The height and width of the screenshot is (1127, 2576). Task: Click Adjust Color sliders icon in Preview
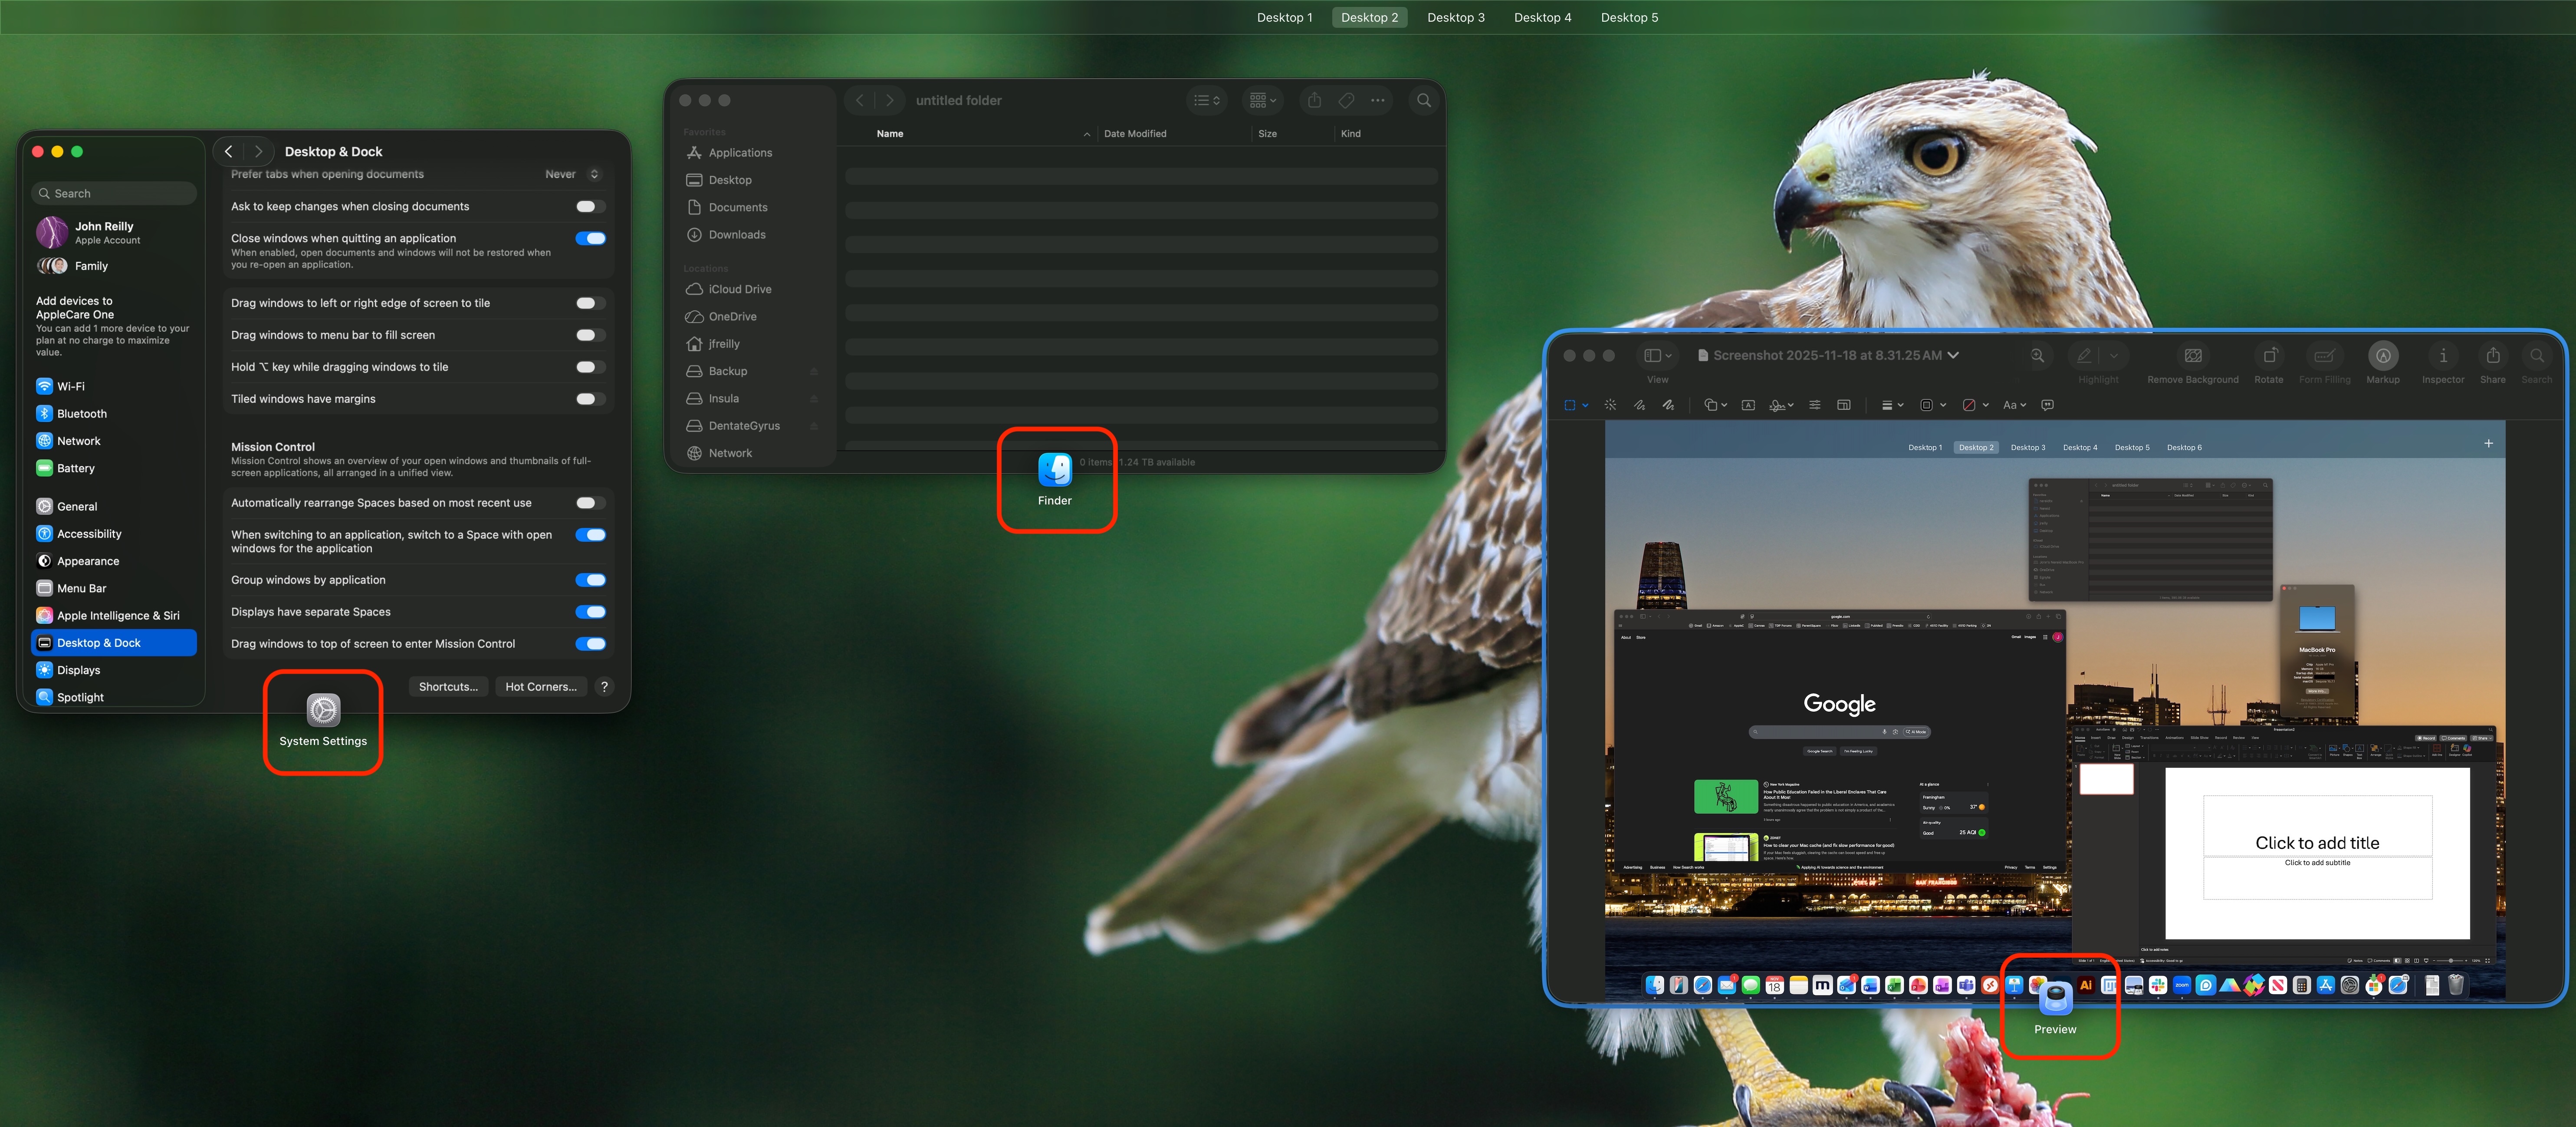1814,405
